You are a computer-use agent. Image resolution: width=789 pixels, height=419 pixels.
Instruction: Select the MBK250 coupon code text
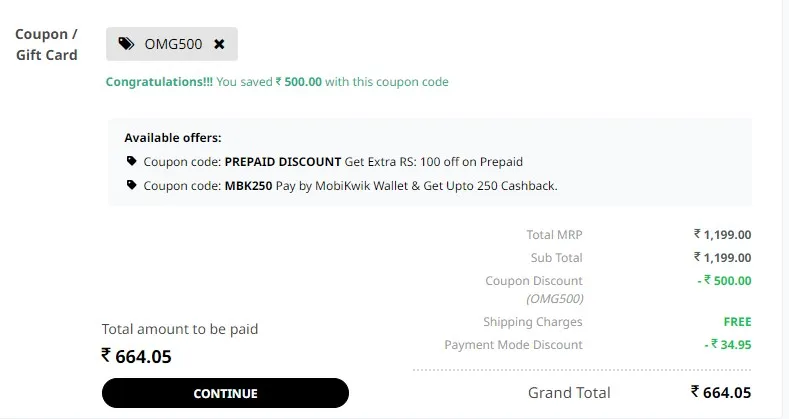(248, 186)
